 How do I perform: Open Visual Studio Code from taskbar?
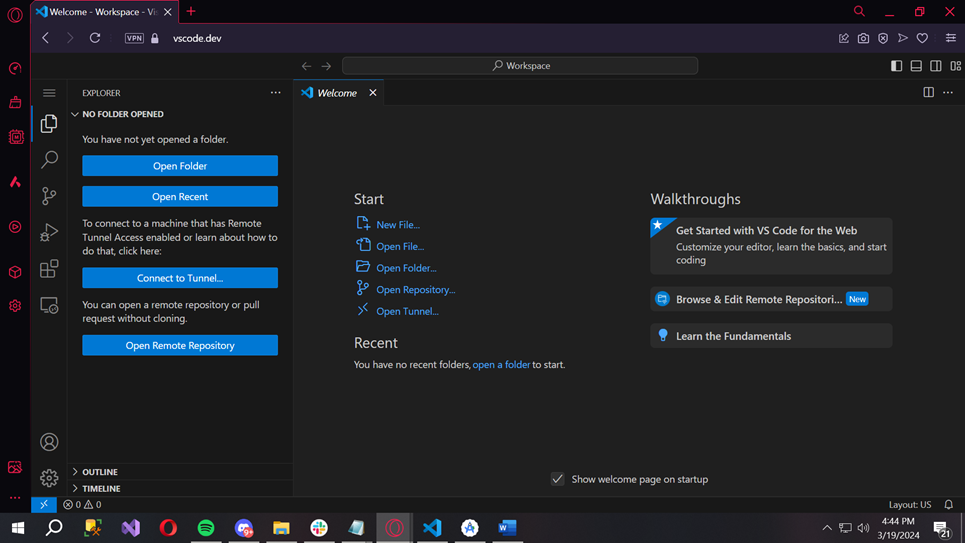click(432, 528)
